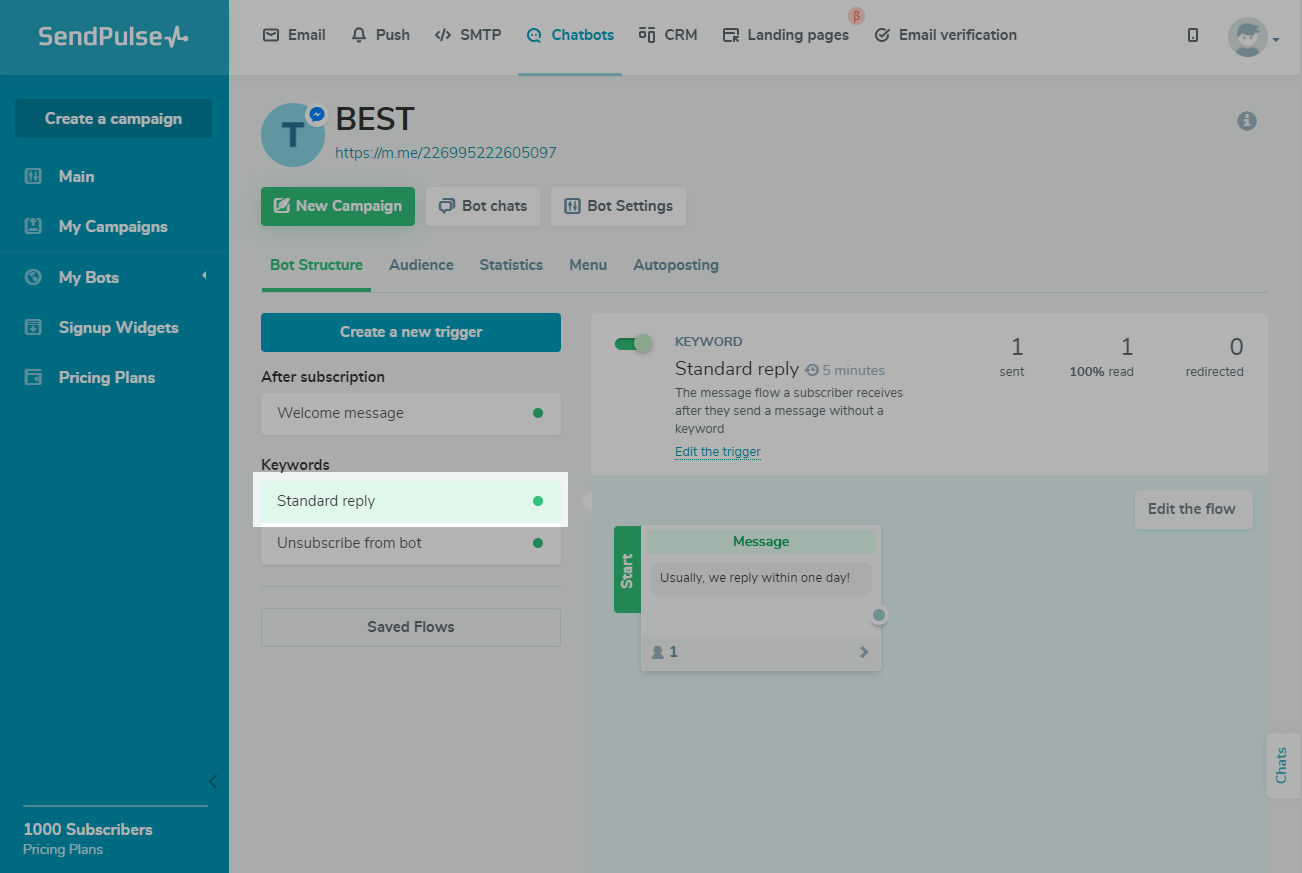
Task: Open Email verification
Action: 945,35
